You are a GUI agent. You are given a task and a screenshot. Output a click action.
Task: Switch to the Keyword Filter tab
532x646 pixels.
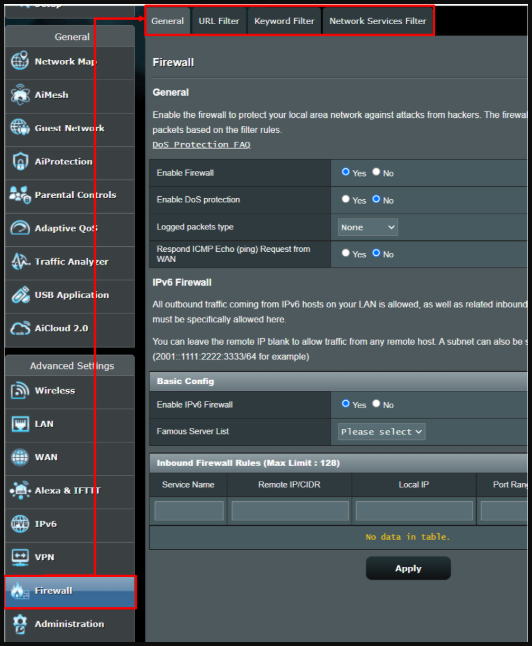click(284, 21)
